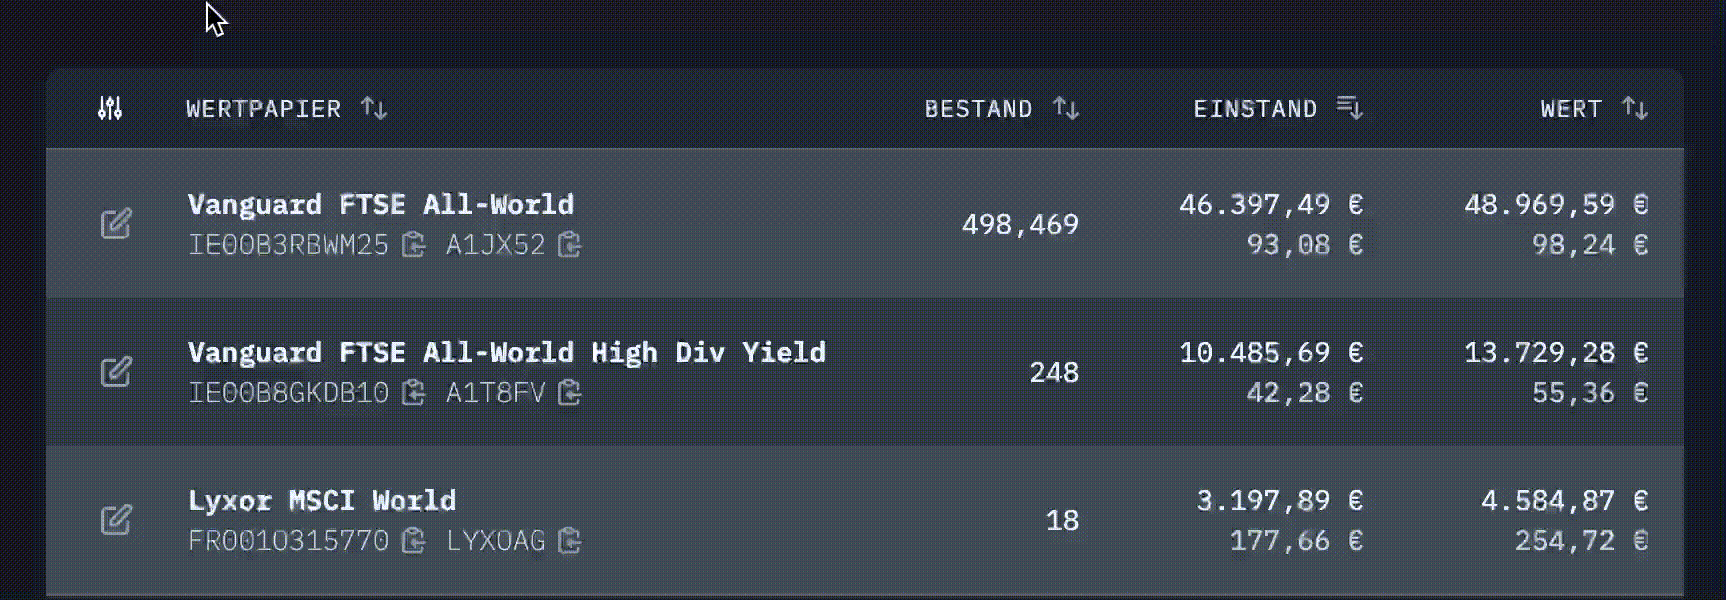The height and width of the screenshot is (600, 1726).
Task: Select the 10.485,69 € Einstand amount
Action: point(1270,352)
